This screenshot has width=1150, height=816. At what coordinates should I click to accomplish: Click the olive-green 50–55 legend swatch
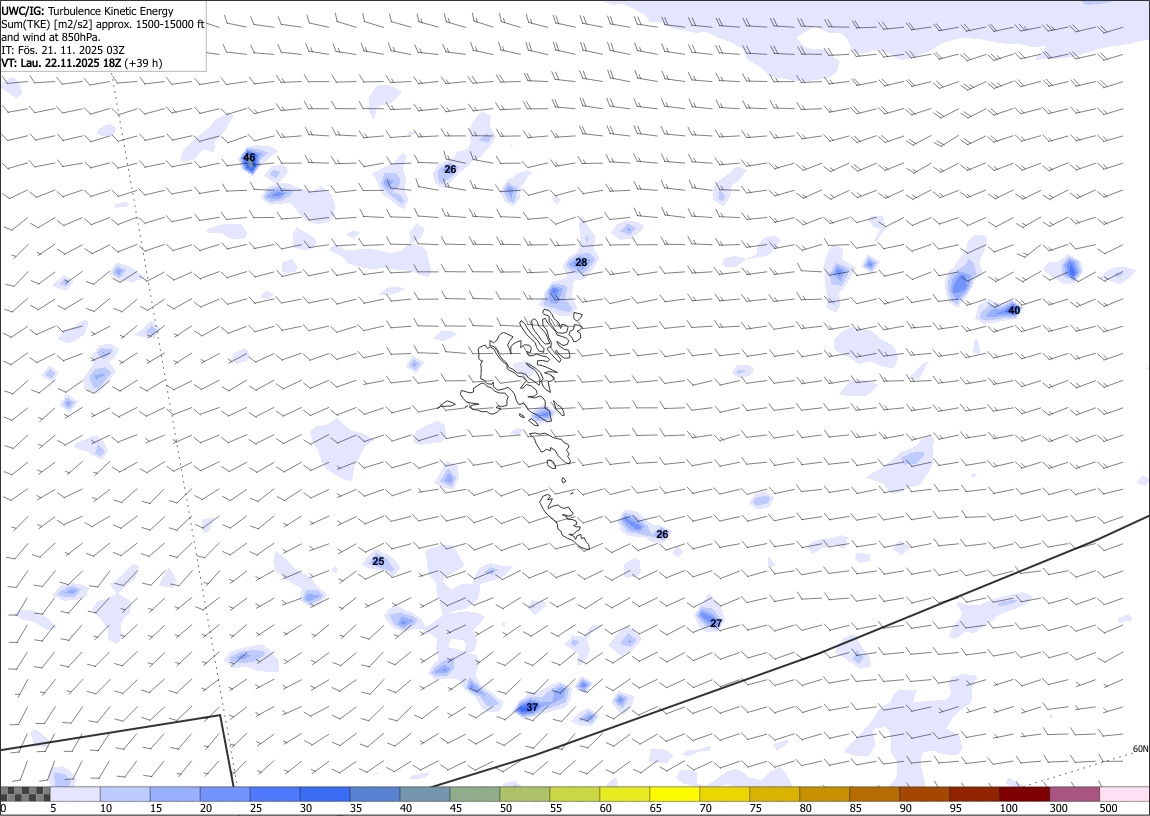(524, 794)
